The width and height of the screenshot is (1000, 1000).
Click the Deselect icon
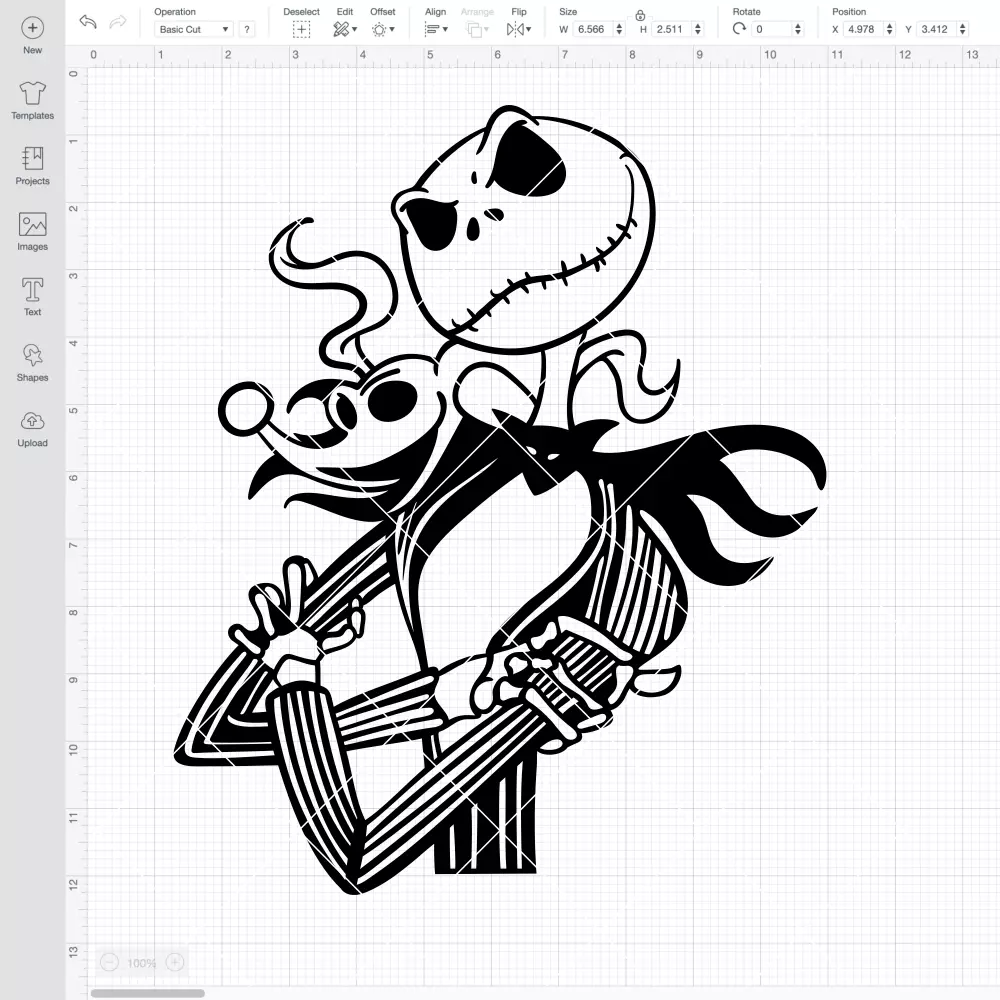[x=302, y=29]
